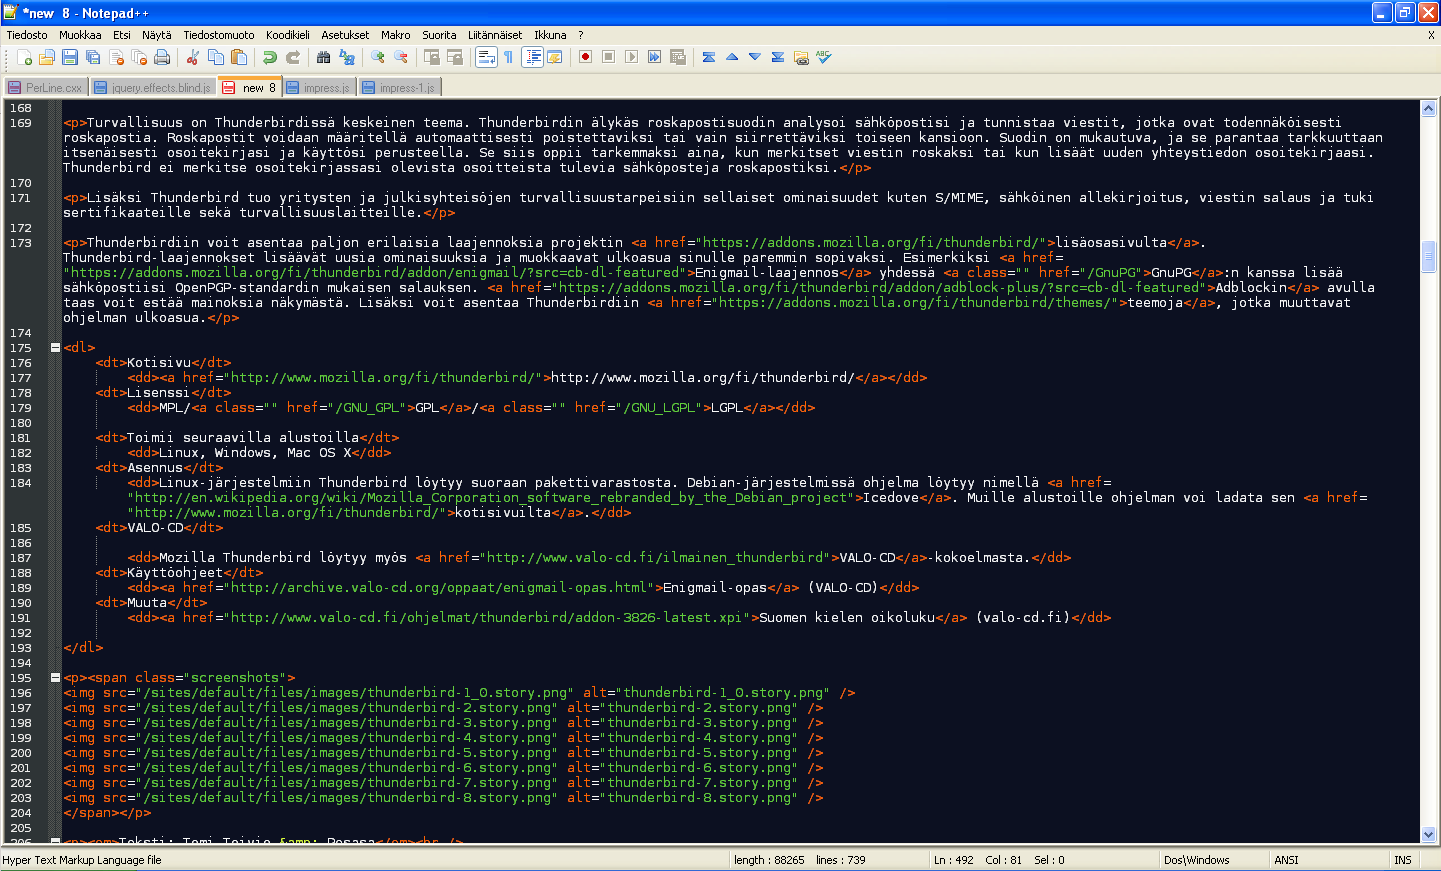Click the vertical scrollbar thumb
This screenshot has height=871, width=1441.
tap(1428, 256)
